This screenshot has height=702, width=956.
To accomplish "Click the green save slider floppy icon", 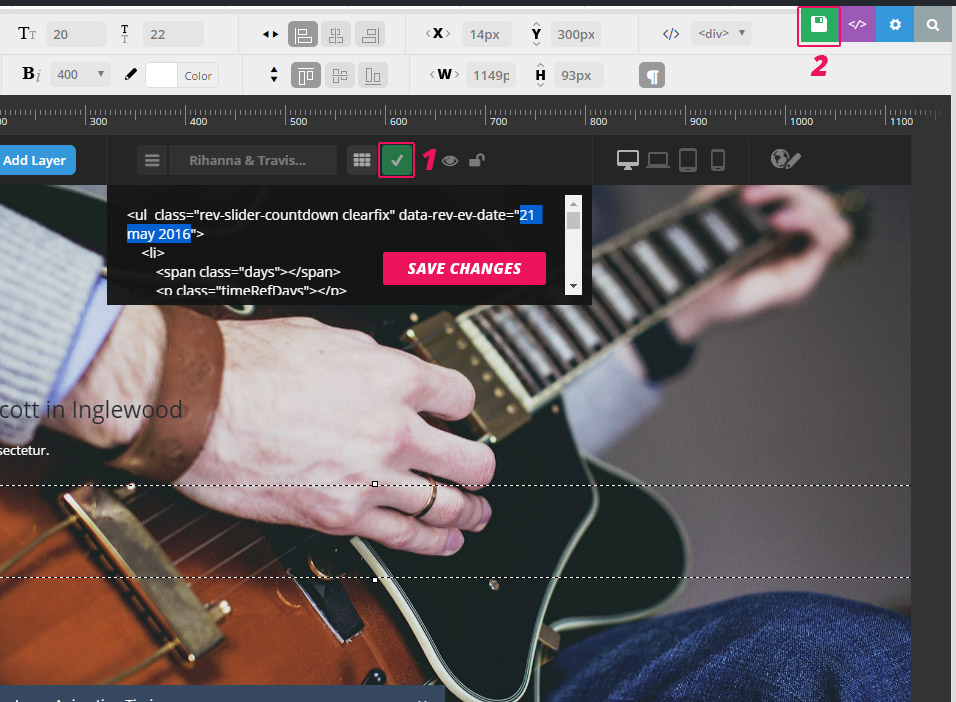I will 818,24.
